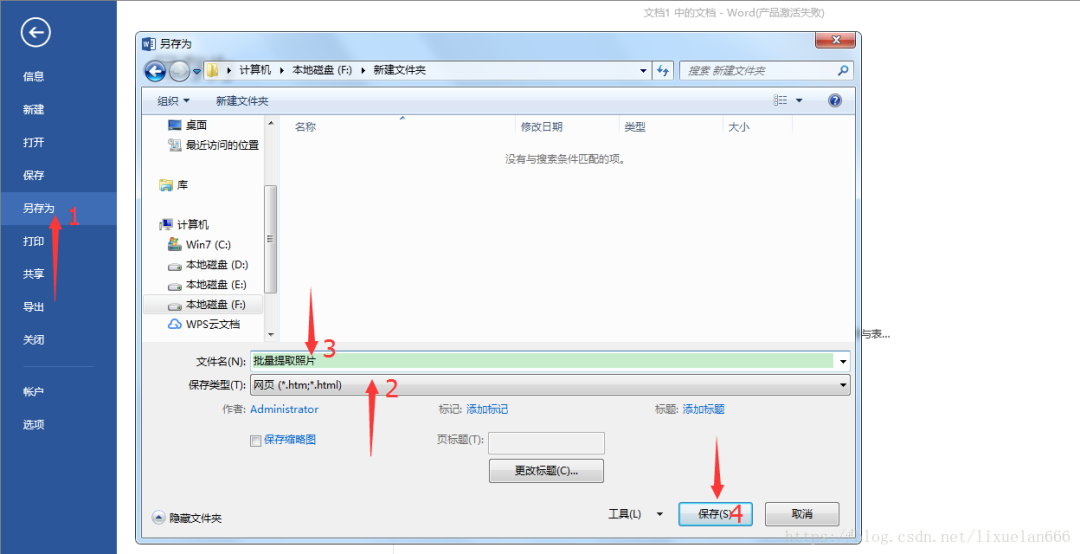Click 关闭 in Word backstage menu
The image size is (1080, 554).
click(x=34, y=340)
